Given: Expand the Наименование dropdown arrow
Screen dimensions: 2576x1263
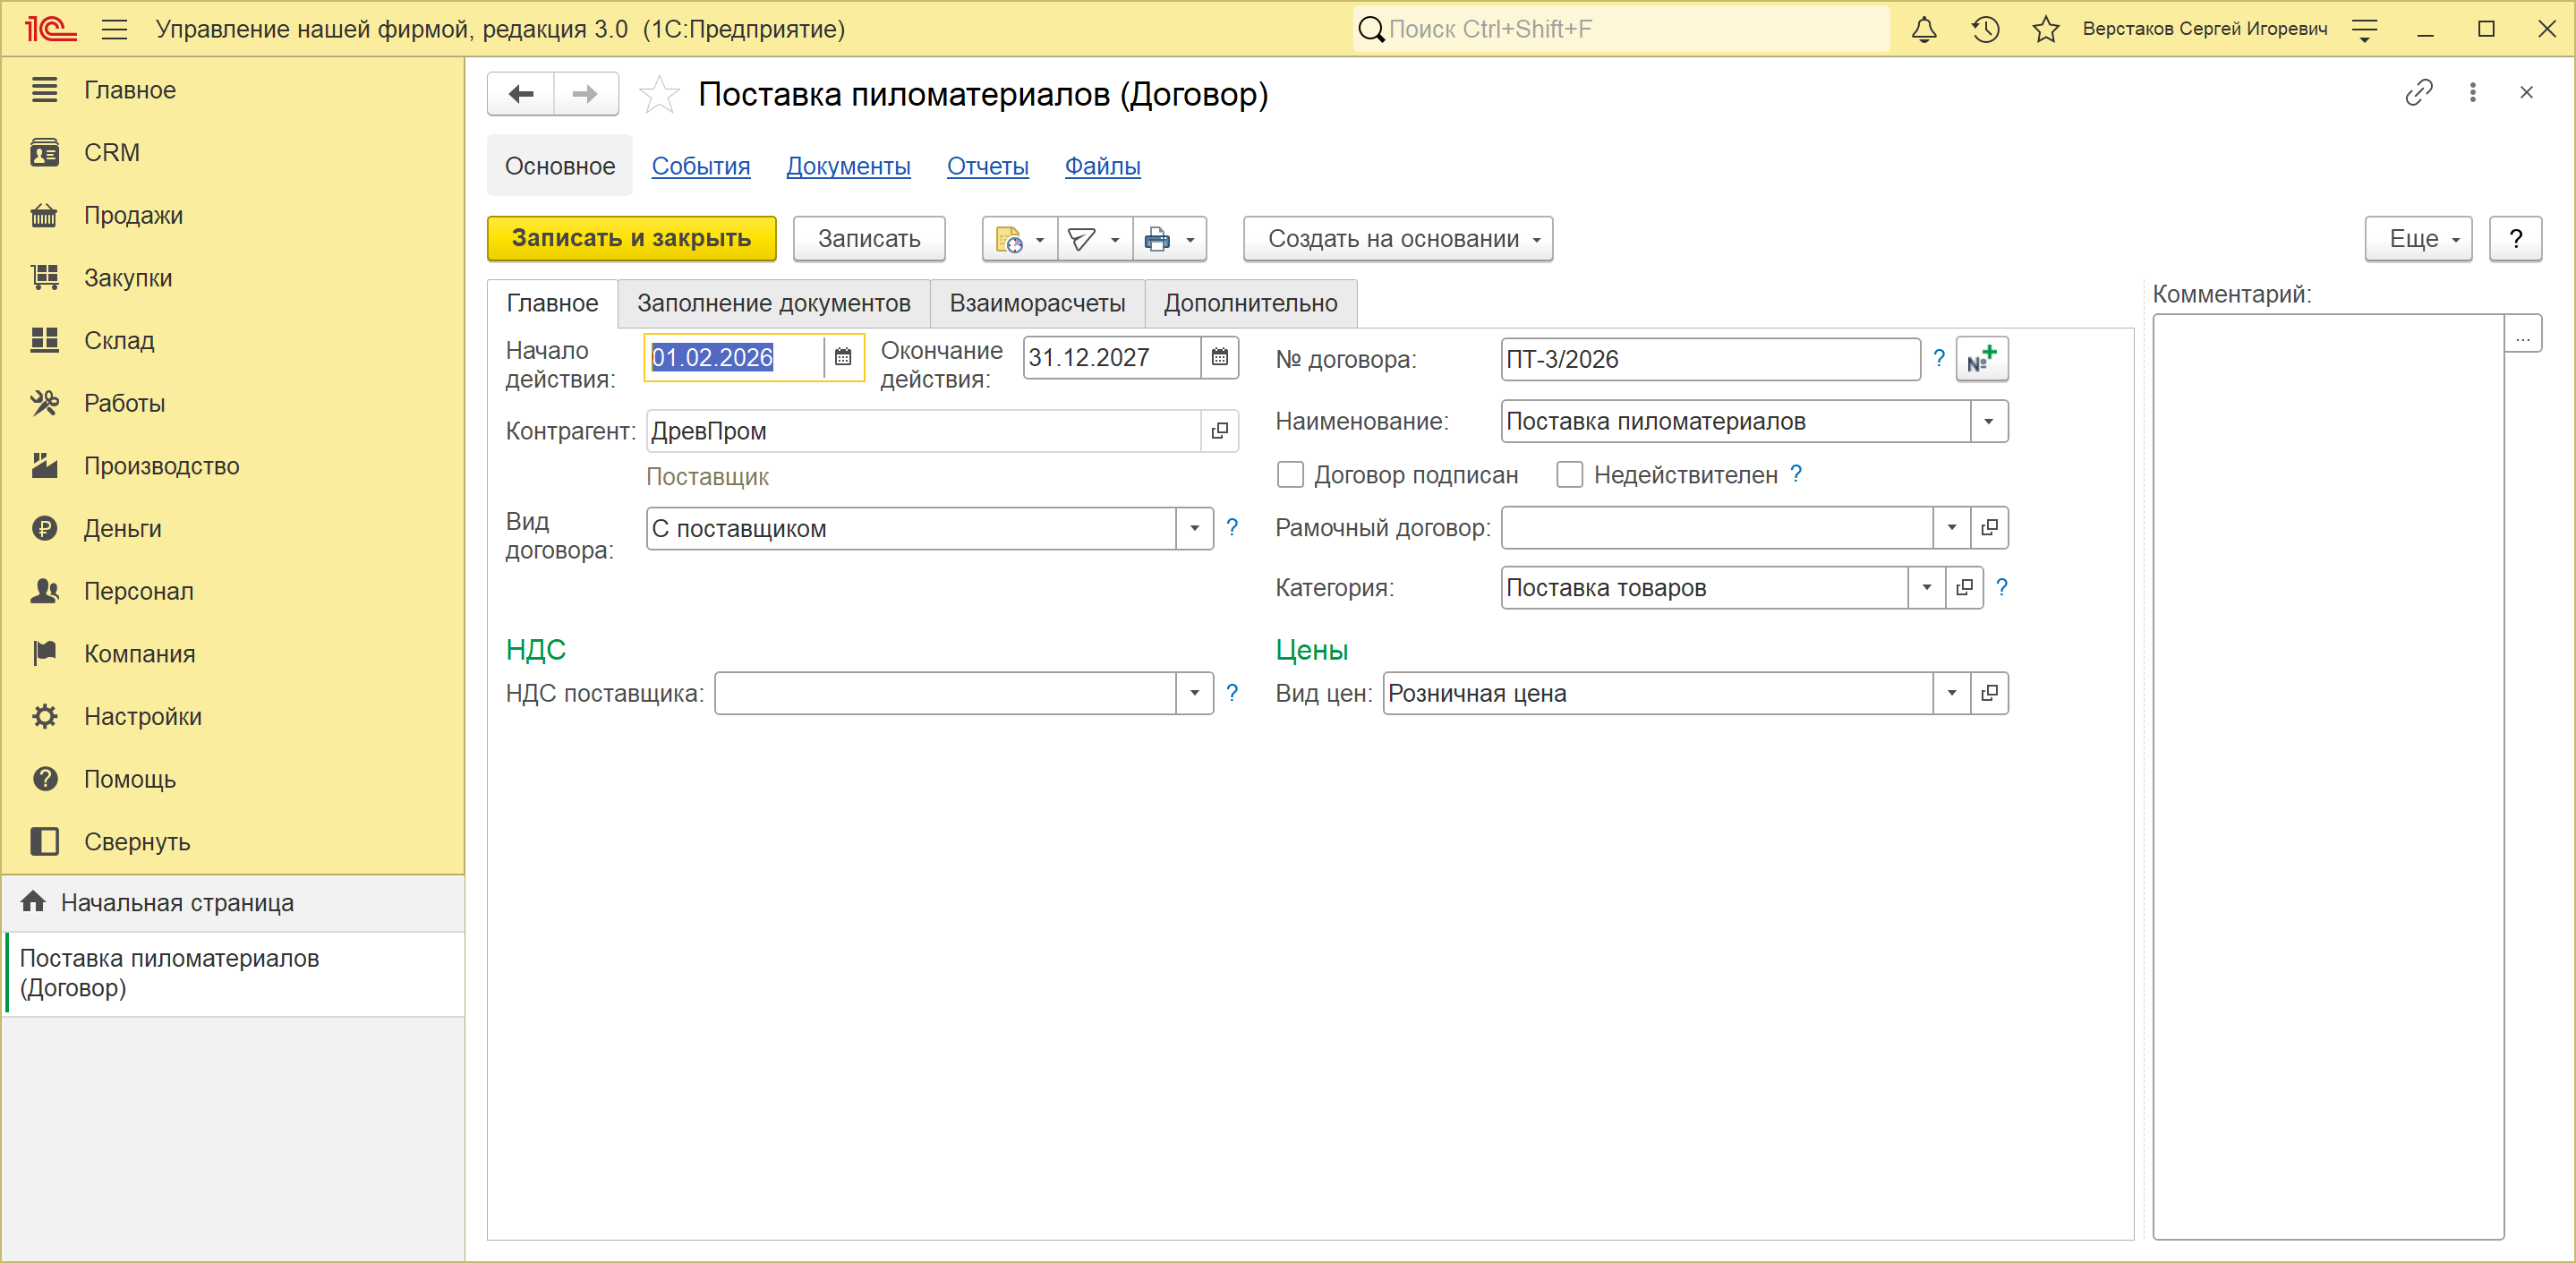Looking at the screenshot, I should coord(1988,421).
